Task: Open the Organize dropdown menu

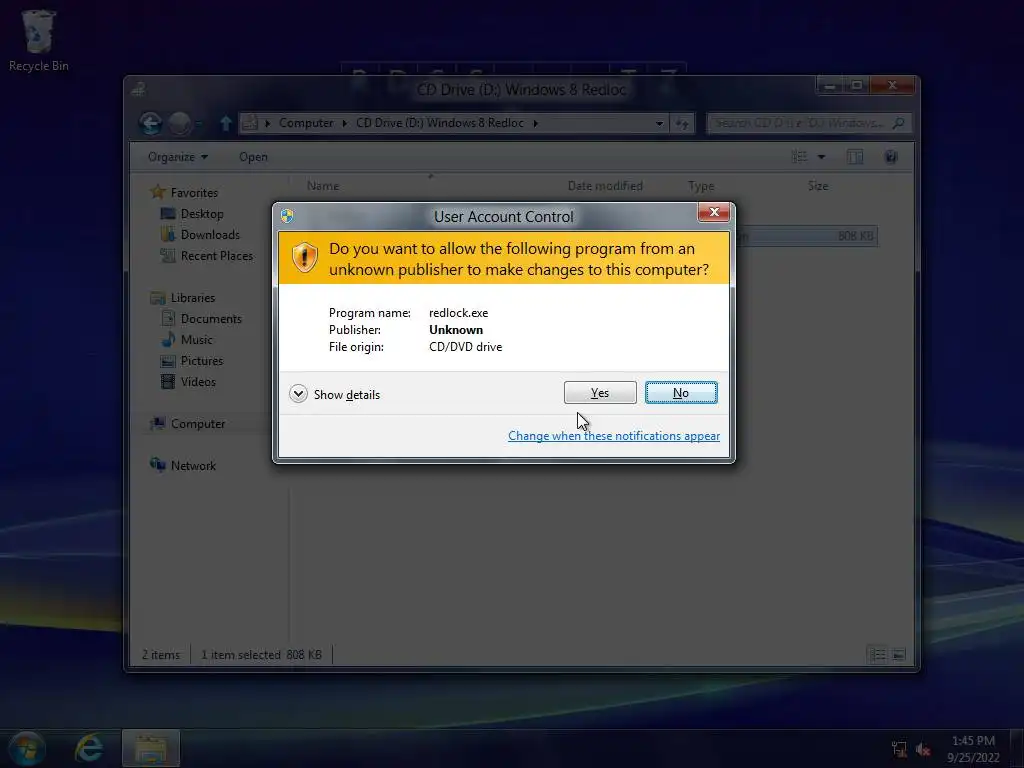Action: click(x=177, y=157)
